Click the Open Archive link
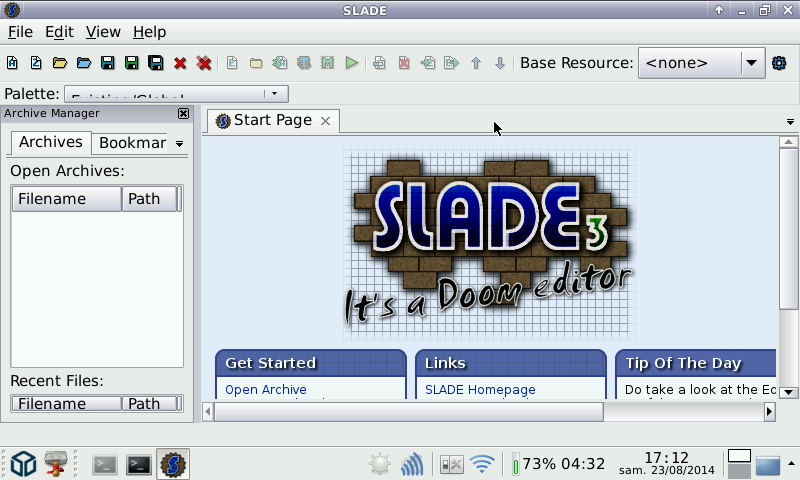This screenshot has width=800, height=480. tap(266, 389)
